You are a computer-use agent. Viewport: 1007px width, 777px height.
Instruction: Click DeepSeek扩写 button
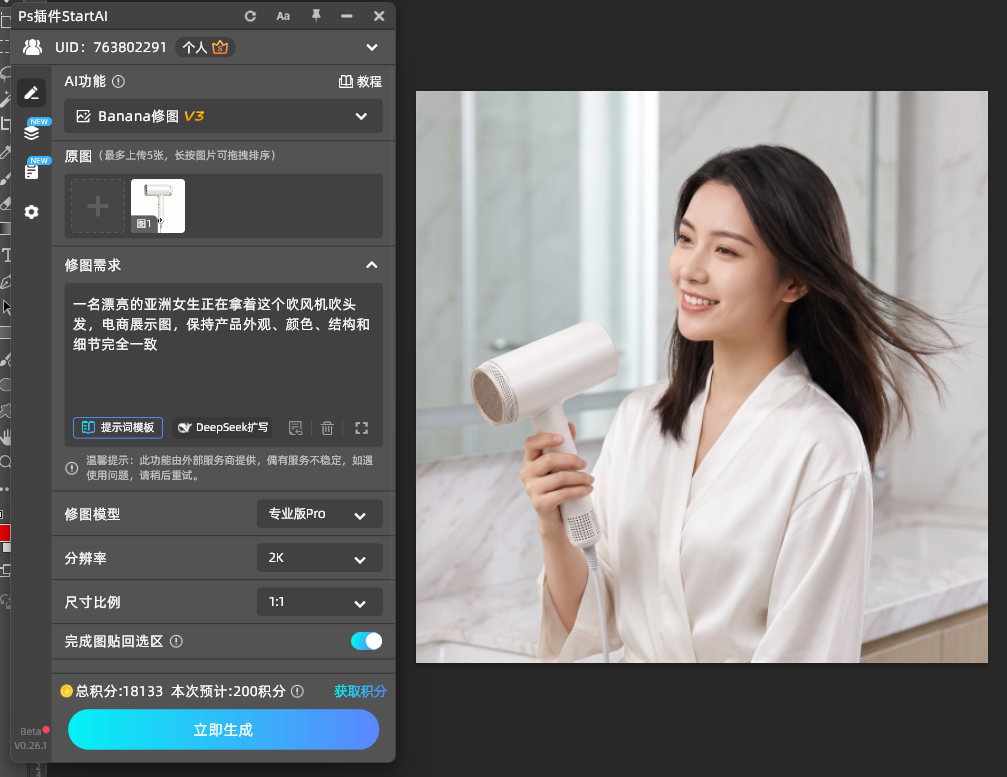pyautogui.click(x=222, y=428)
